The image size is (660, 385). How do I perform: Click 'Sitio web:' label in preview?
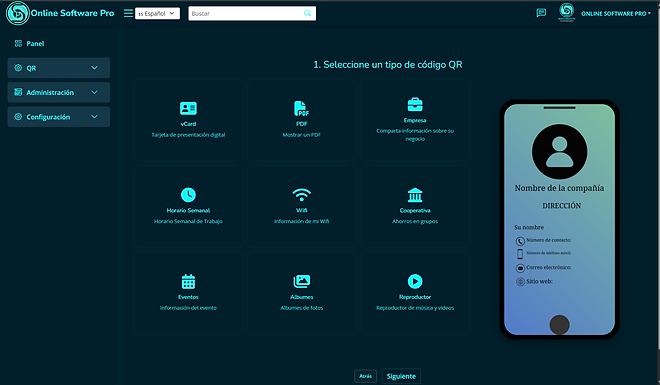(539, 281)
